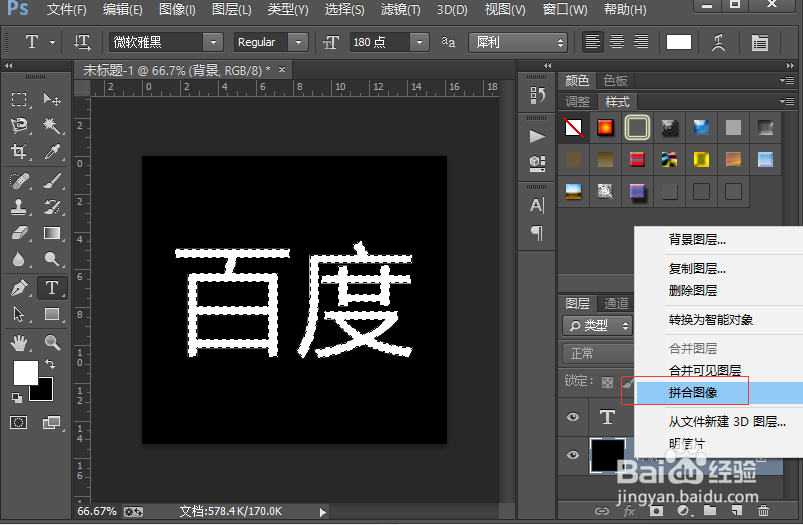Hide the background layer visibility eye
The height and width of the screenshot is (525, 803).
coord(573,455)
